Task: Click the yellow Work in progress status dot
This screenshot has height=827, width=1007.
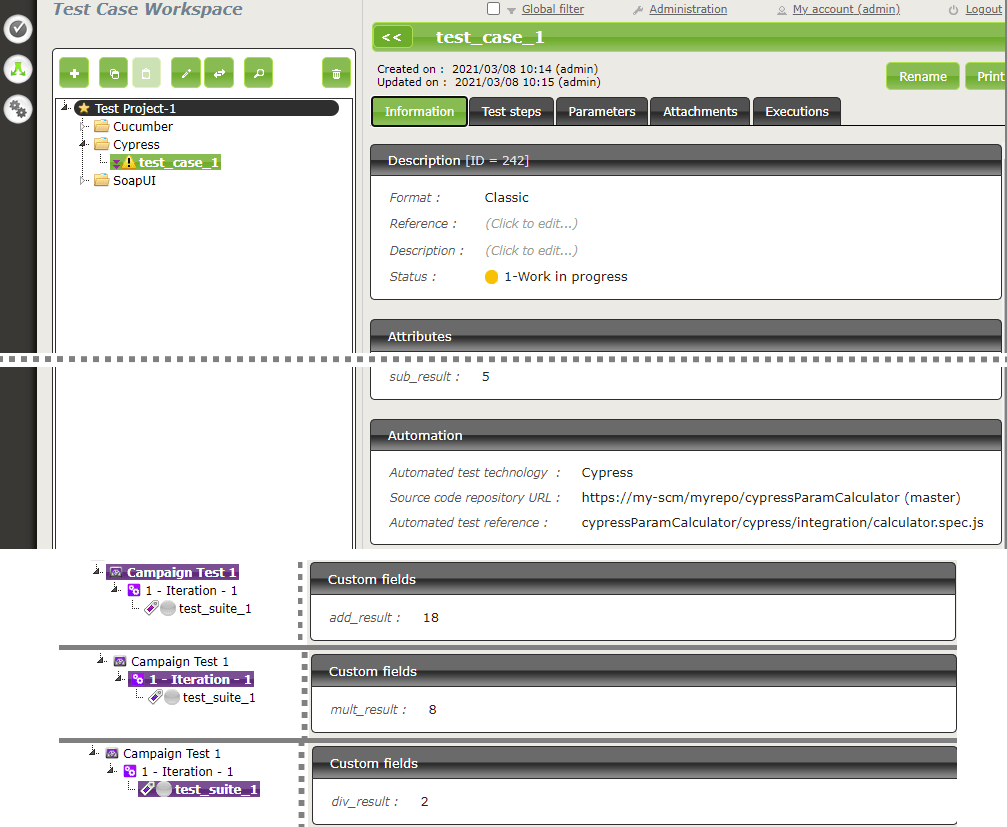Action: 491,276
